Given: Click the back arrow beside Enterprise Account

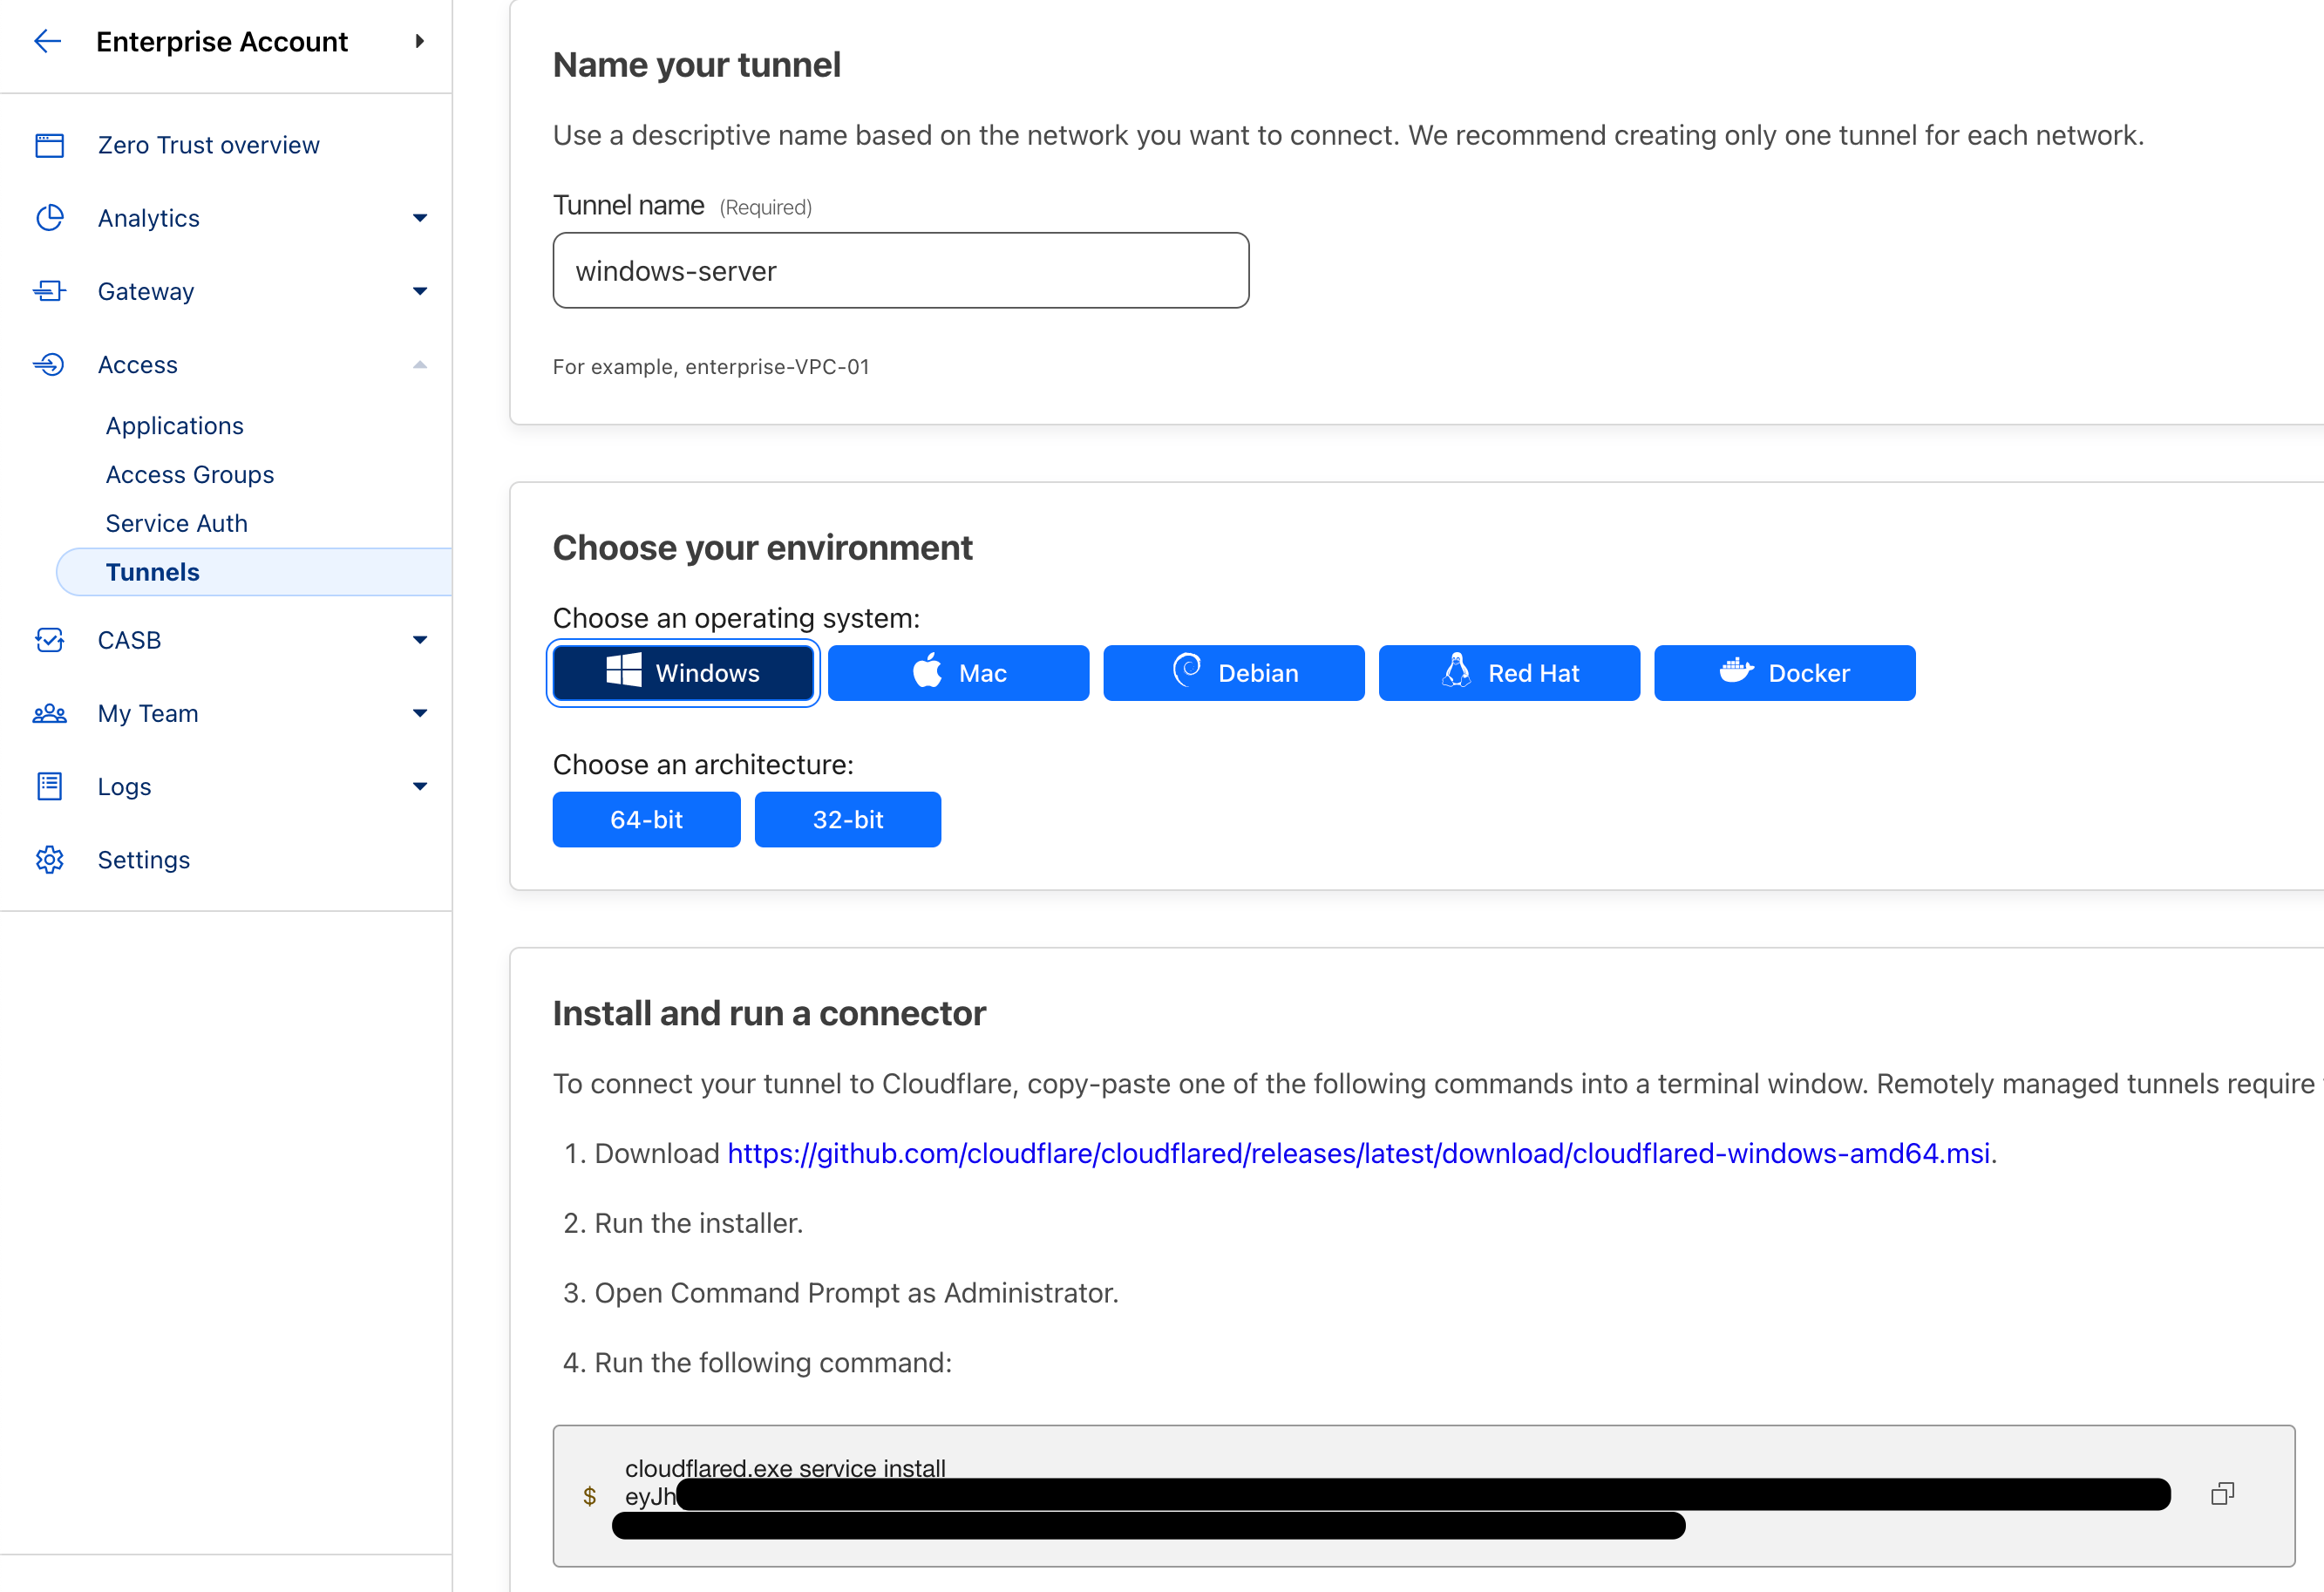Looking at the screenshot, I should coord(47,41).
